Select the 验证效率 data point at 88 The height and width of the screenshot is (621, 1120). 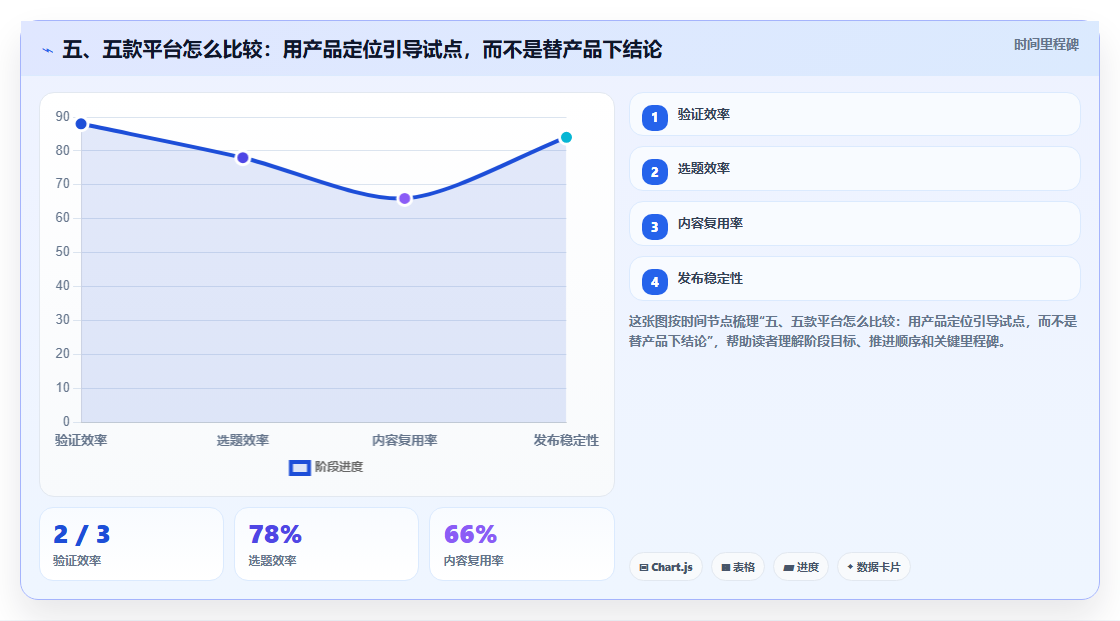pos(81,124)
